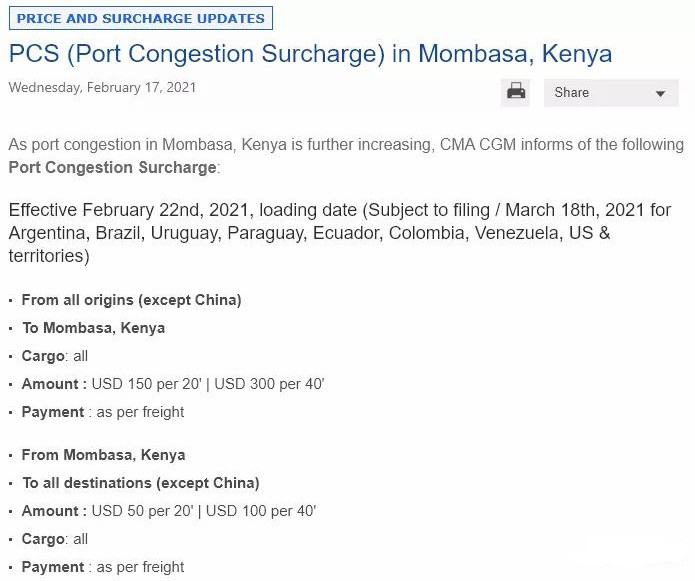Open the Share dropdown
The height and width of the screenshot is (581, 695).
pyautogui.click(x=611, y=93)
